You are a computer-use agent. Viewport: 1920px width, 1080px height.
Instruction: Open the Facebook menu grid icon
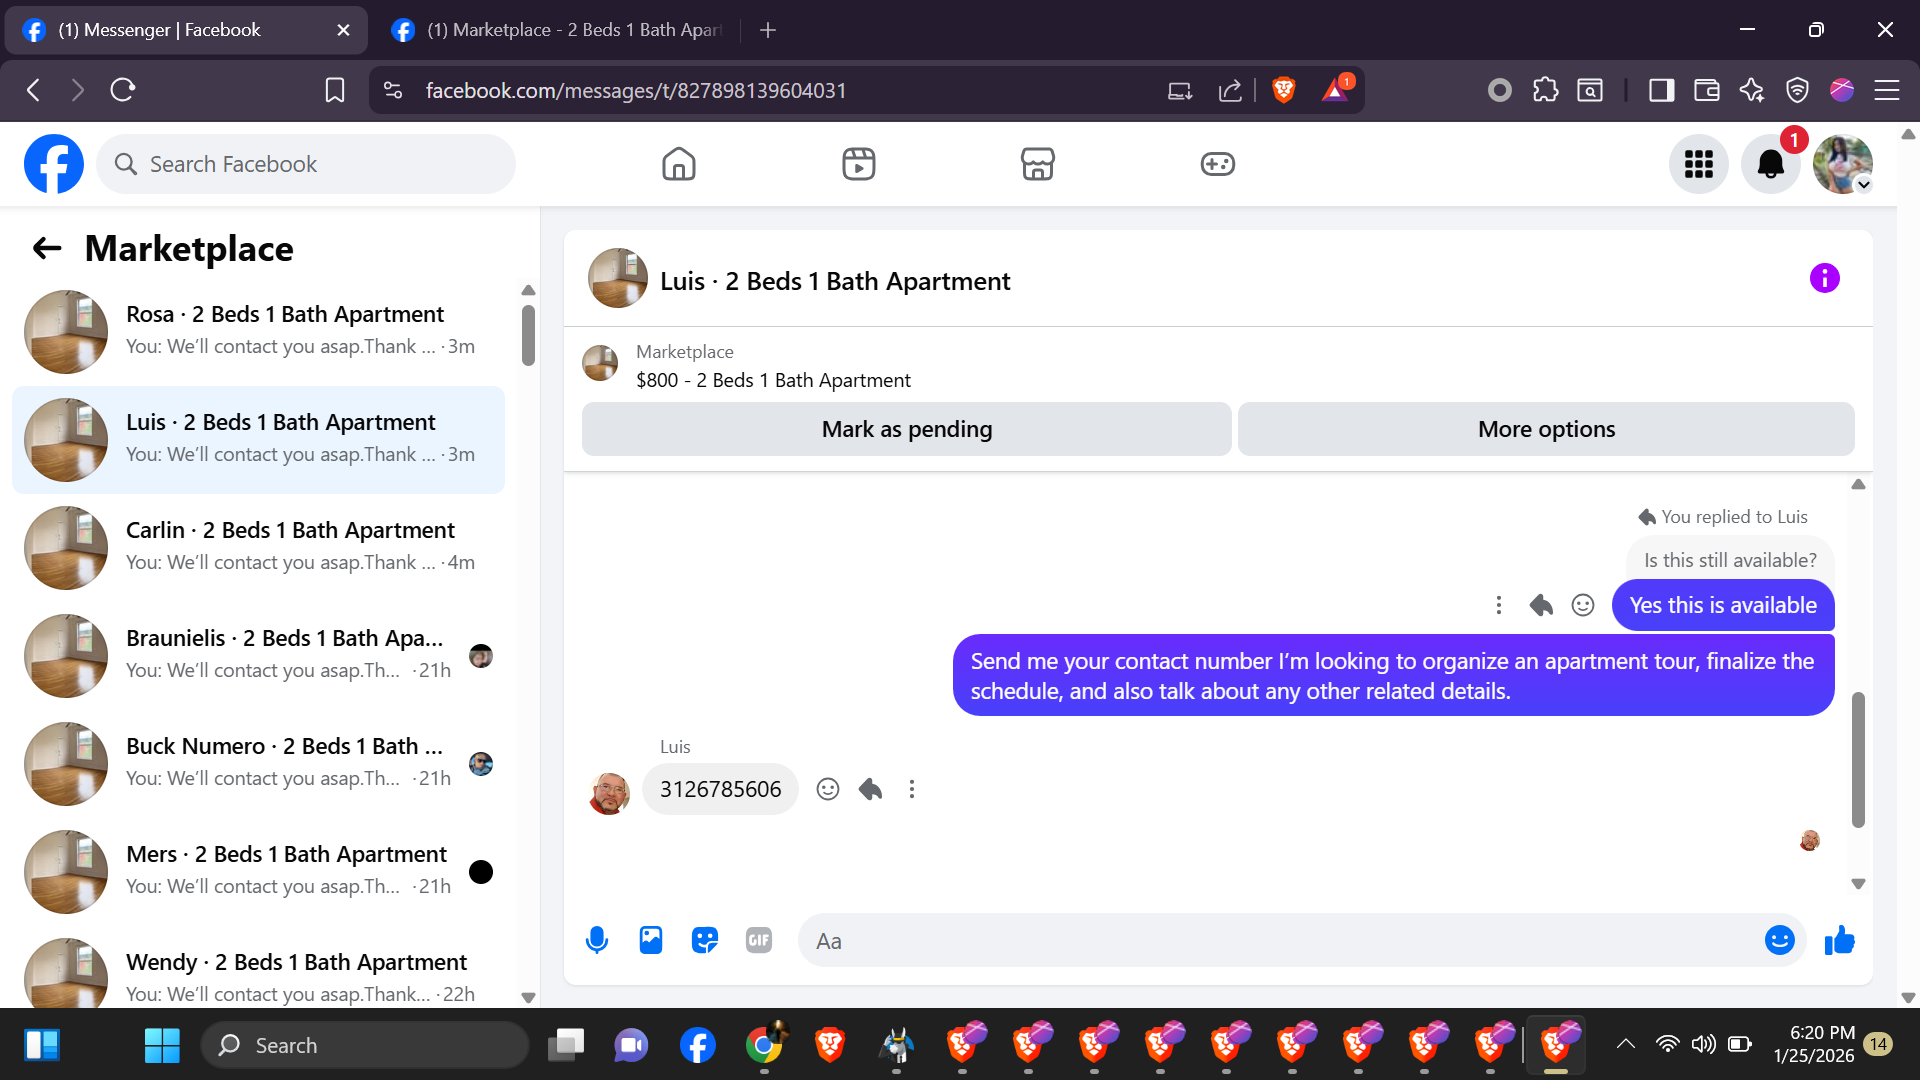tap(1699, 164)
